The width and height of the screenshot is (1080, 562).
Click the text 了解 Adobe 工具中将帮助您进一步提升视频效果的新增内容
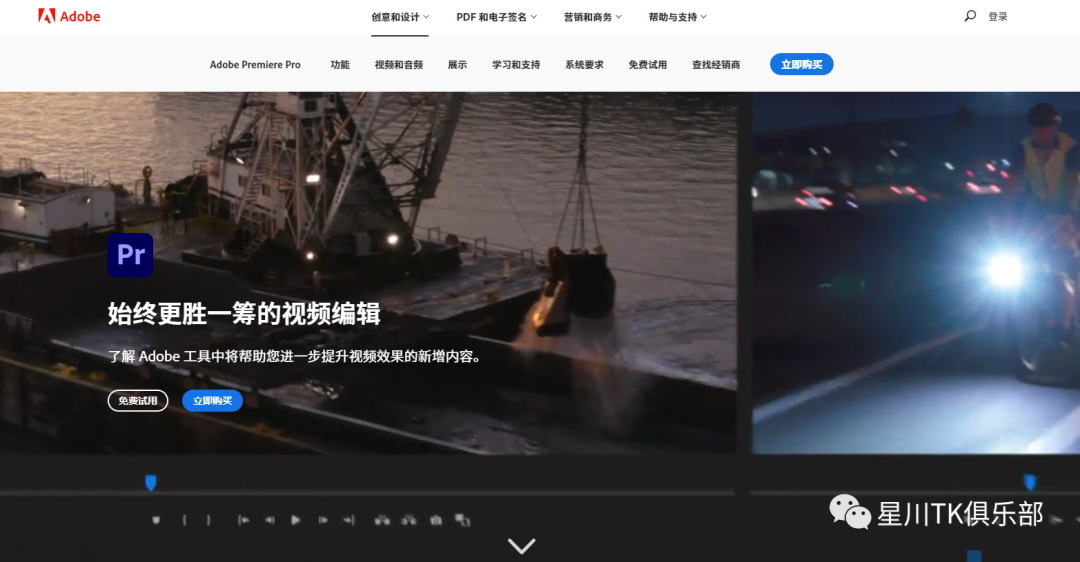tap(294, 356)
